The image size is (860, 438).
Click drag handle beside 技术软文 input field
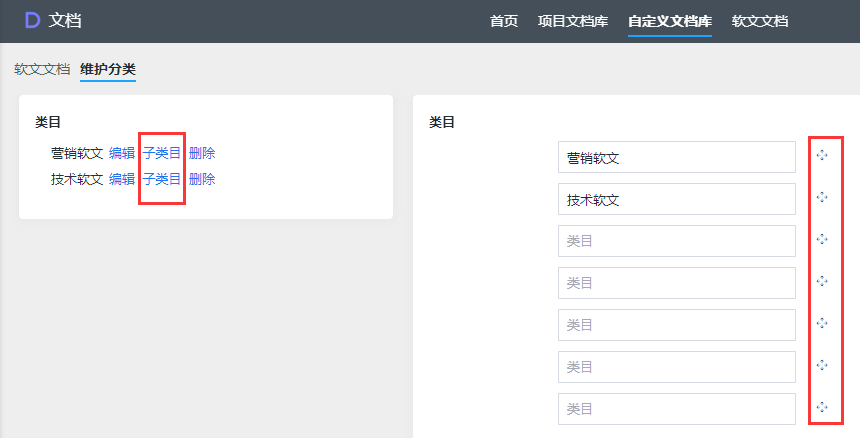point(822,198)
